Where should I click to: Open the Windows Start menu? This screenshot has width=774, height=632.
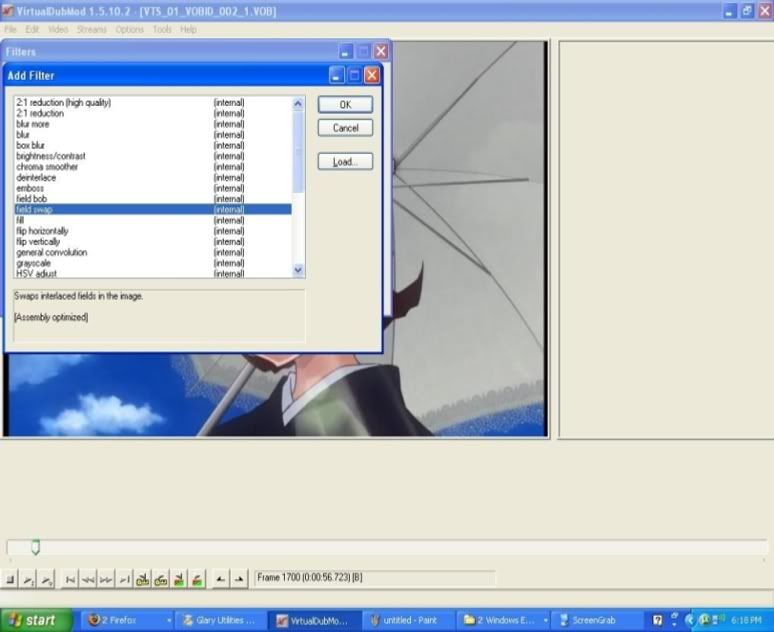pos(37,620)
